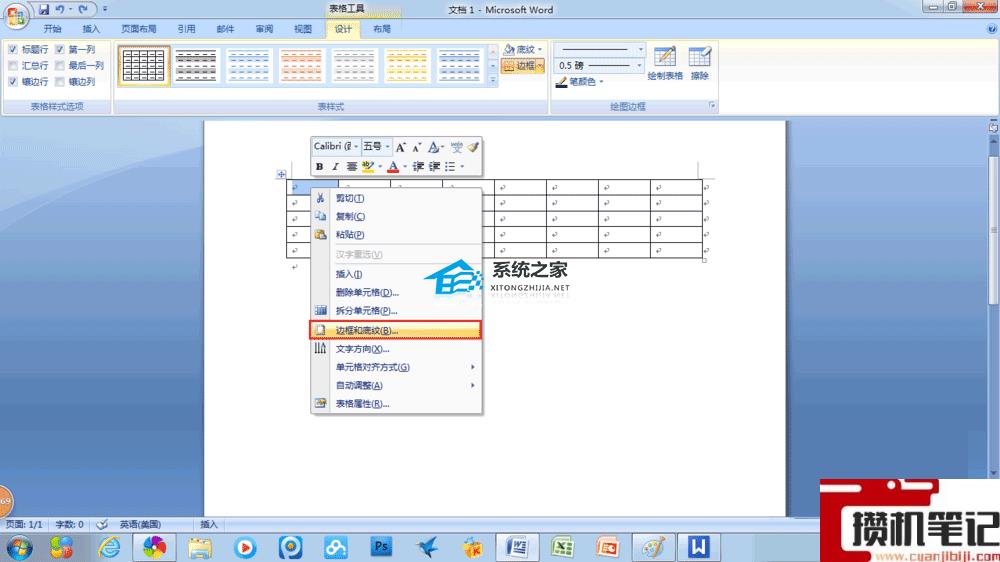Click the spelling check status bar icon

tap(102, 524)
